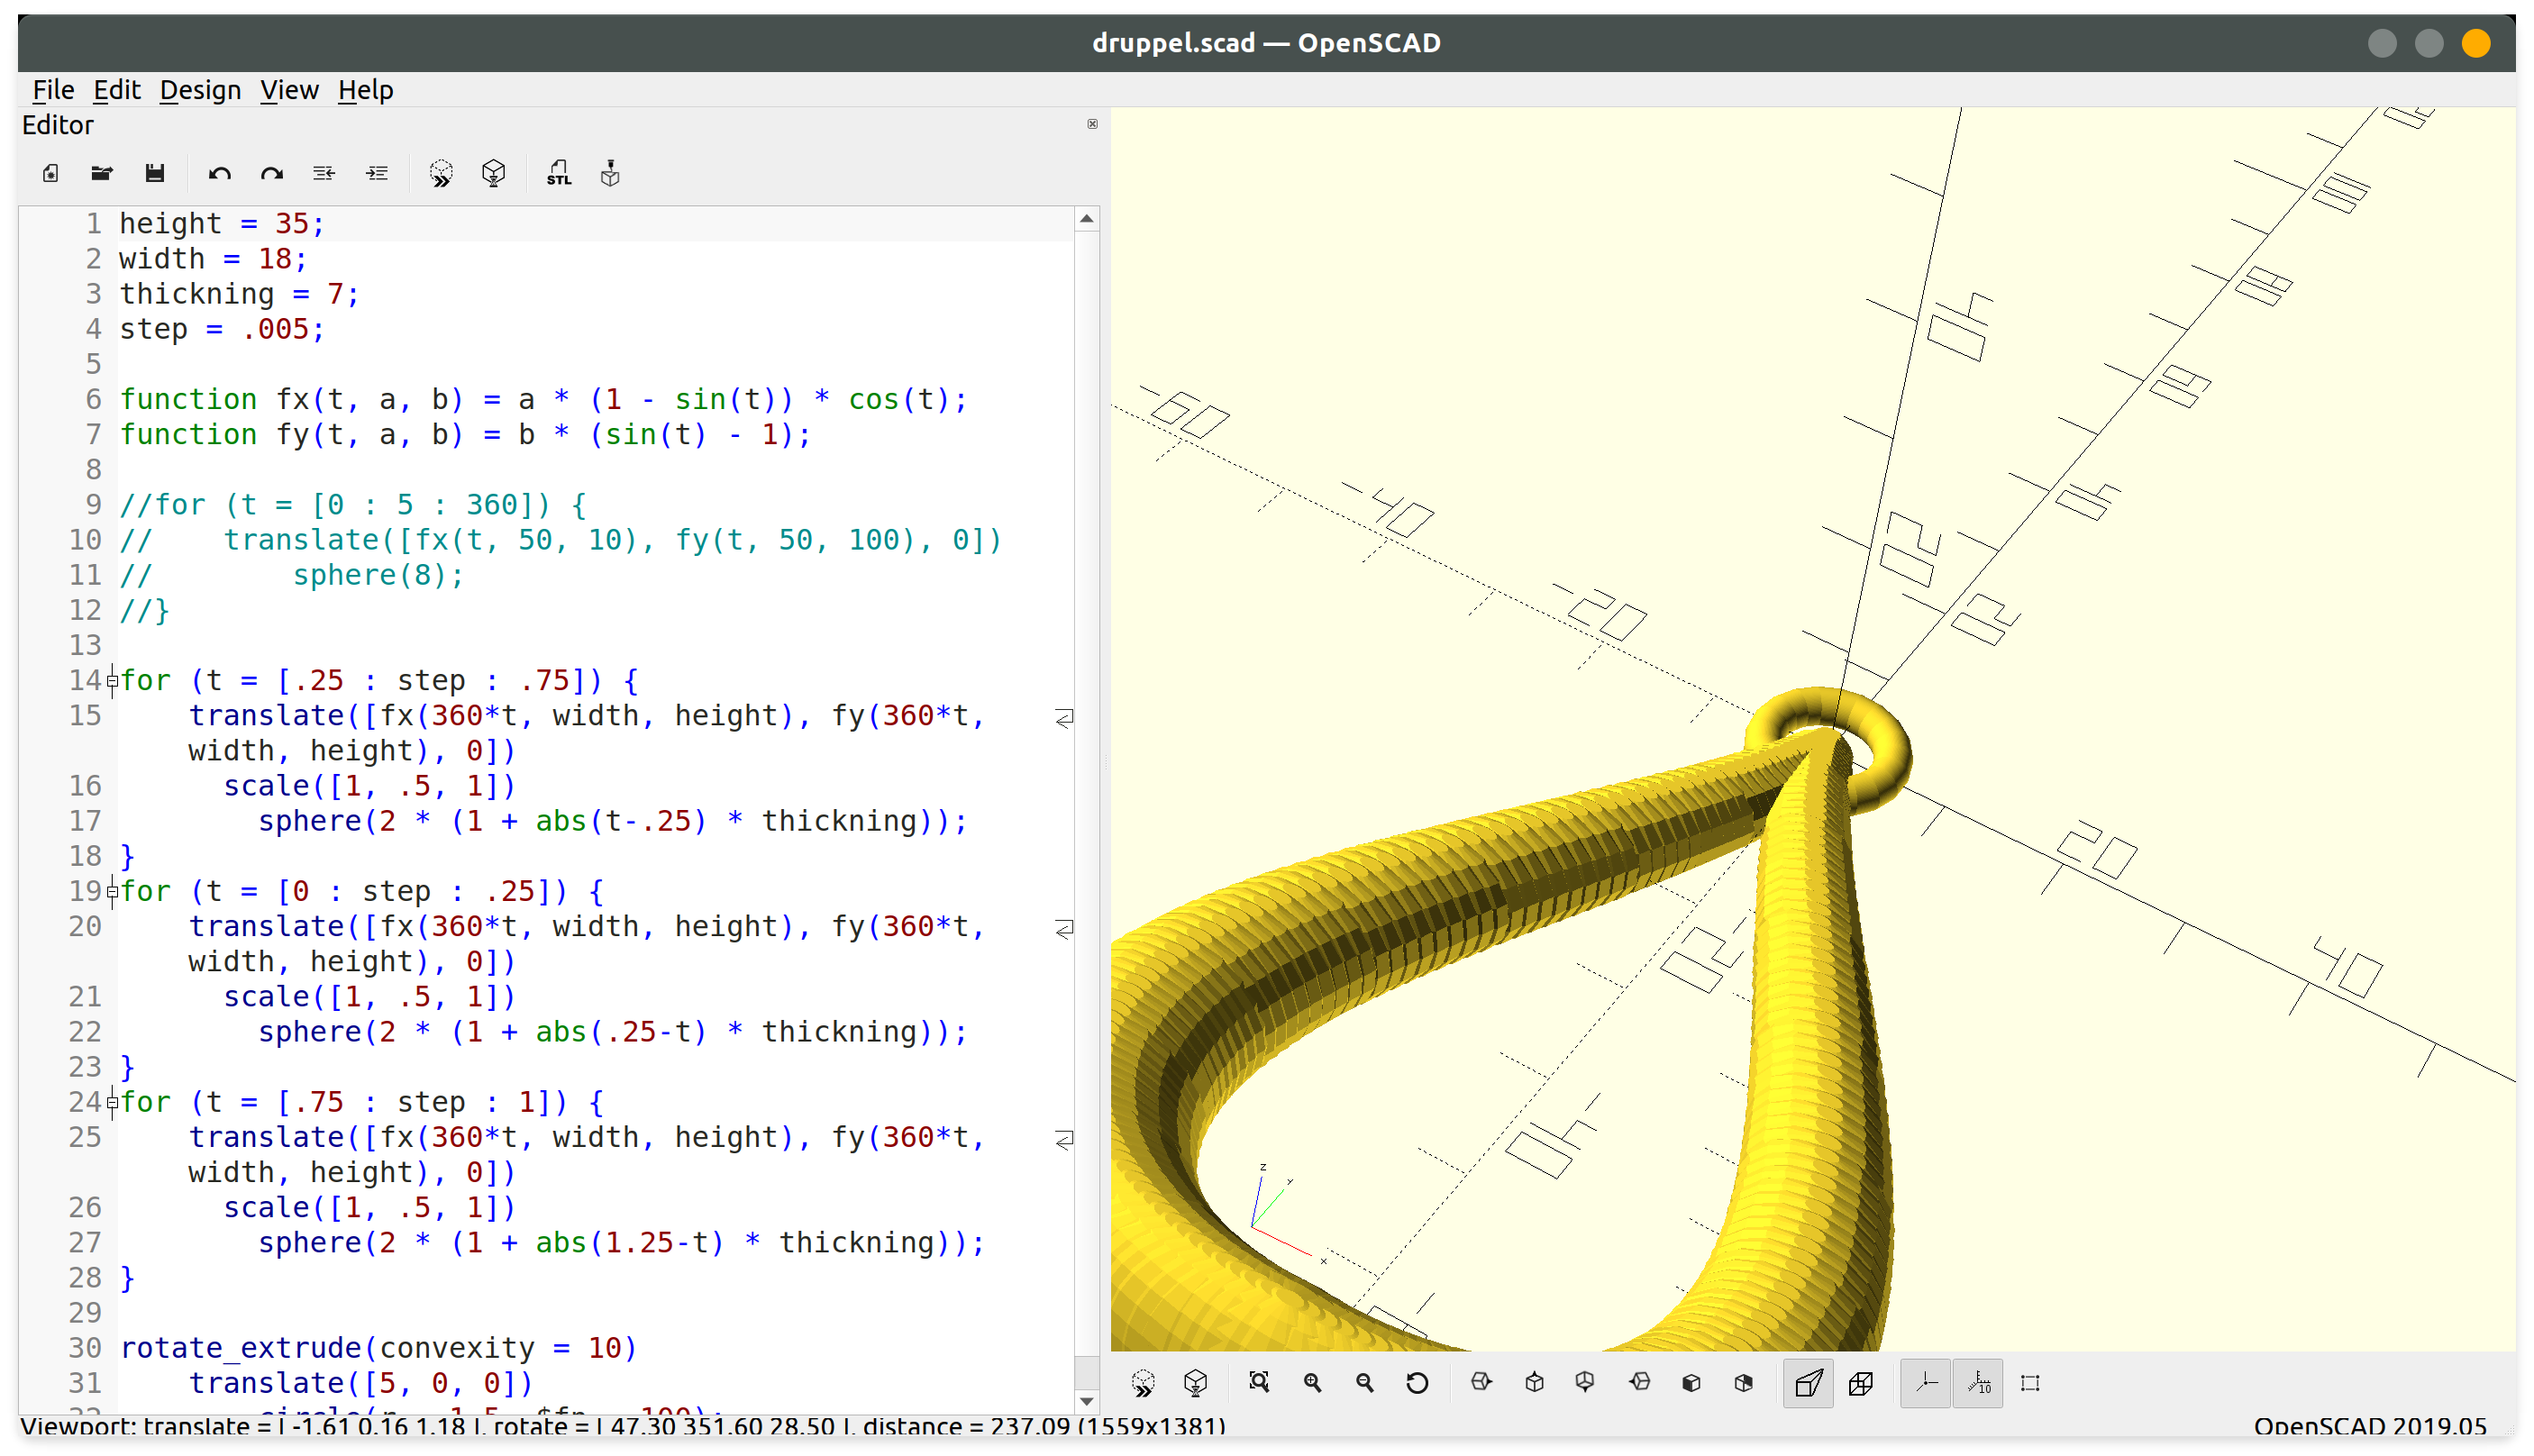Select the indent code icon in editor toolbar
The image size is (2534, 1456).
point(376,174)
